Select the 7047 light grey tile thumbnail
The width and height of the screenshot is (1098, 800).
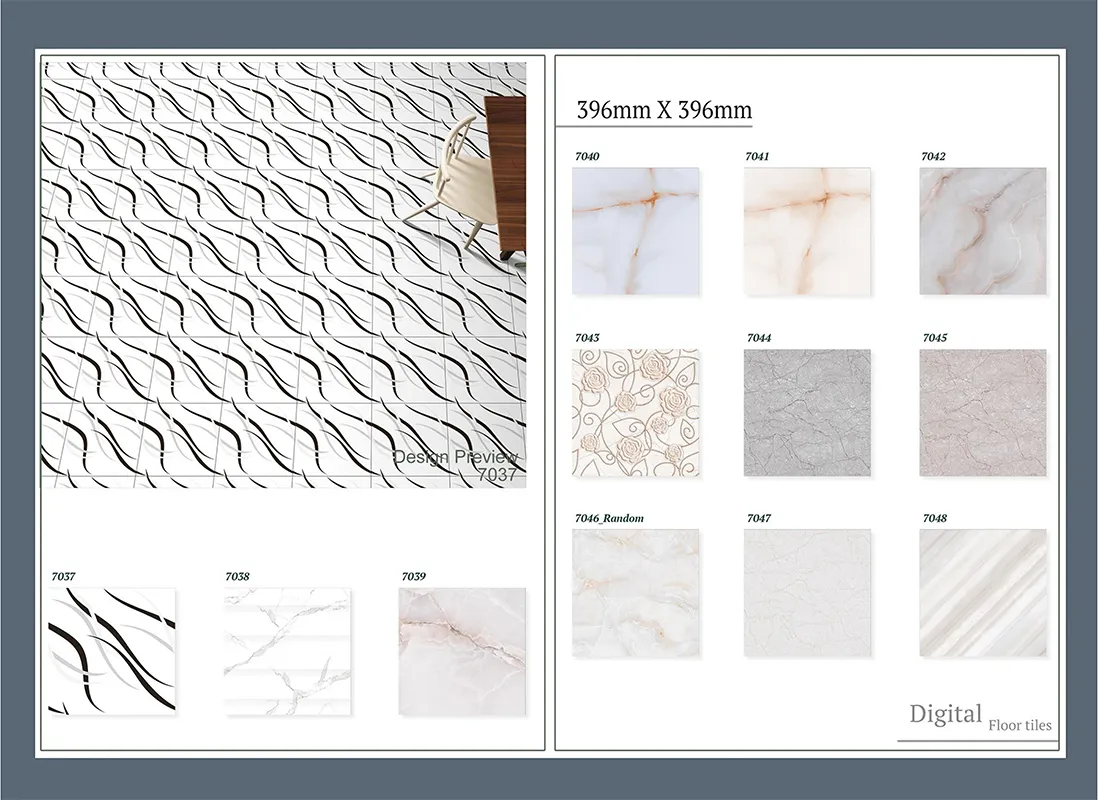coord(808,593)
